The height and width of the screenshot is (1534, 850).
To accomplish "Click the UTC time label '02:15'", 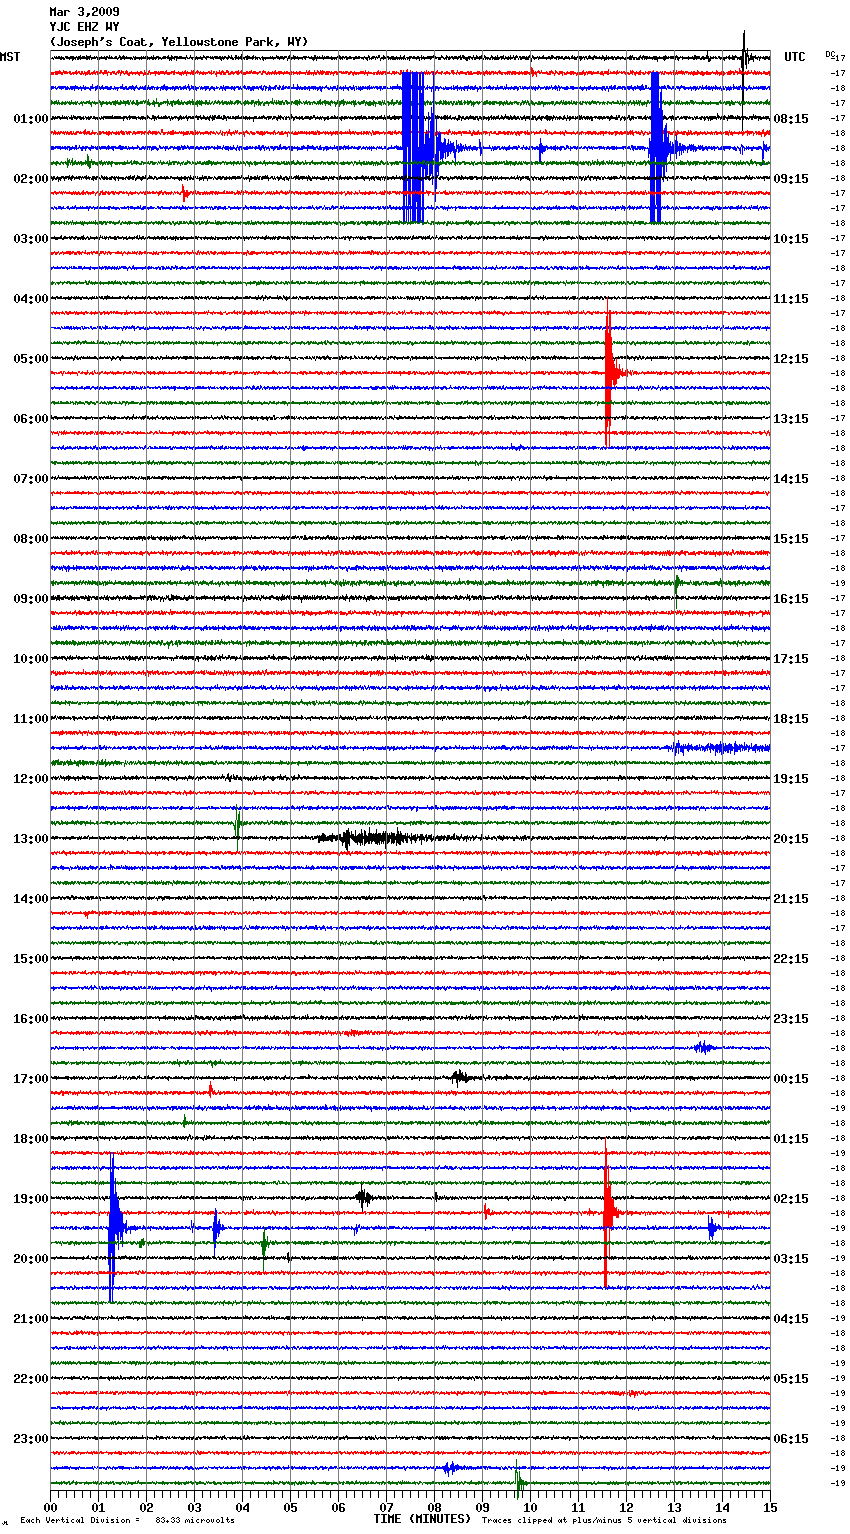I will (791, 1199).
